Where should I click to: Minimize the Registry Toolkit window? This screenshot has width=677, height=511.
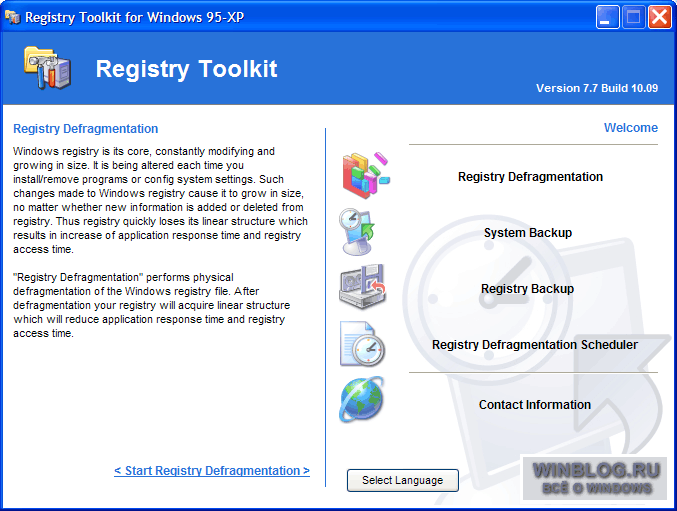click(607, 17)
